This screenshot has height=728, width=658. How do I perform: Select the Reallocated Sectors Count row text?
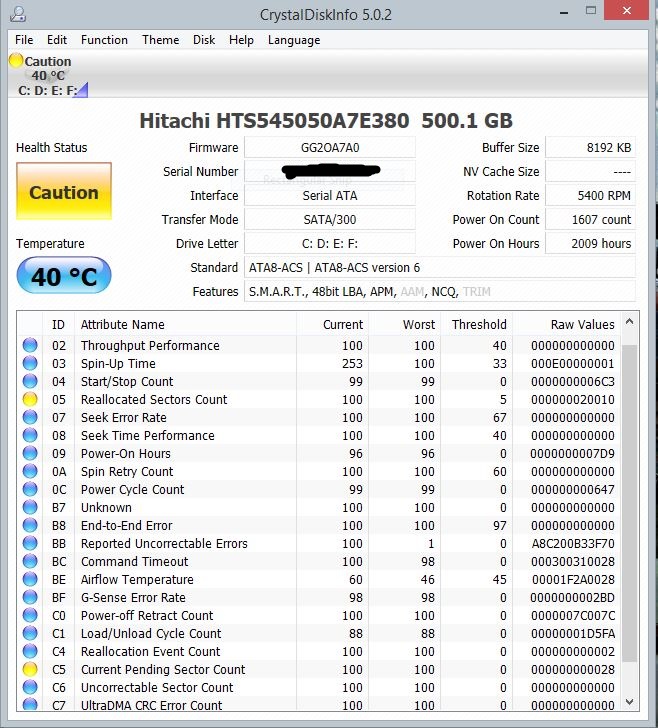[x=154, y=399]
